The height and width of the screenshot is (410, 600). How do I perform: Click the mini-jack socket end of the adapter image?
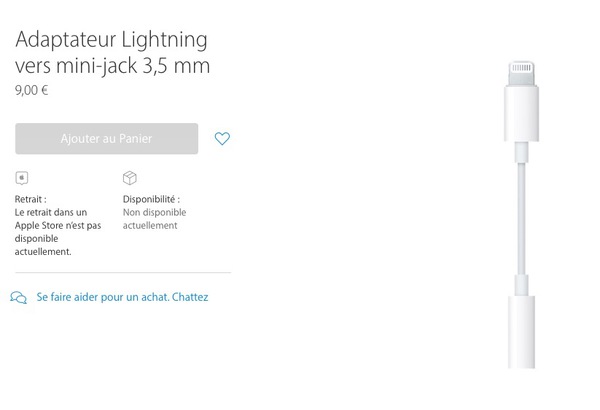tap(521, 332)
